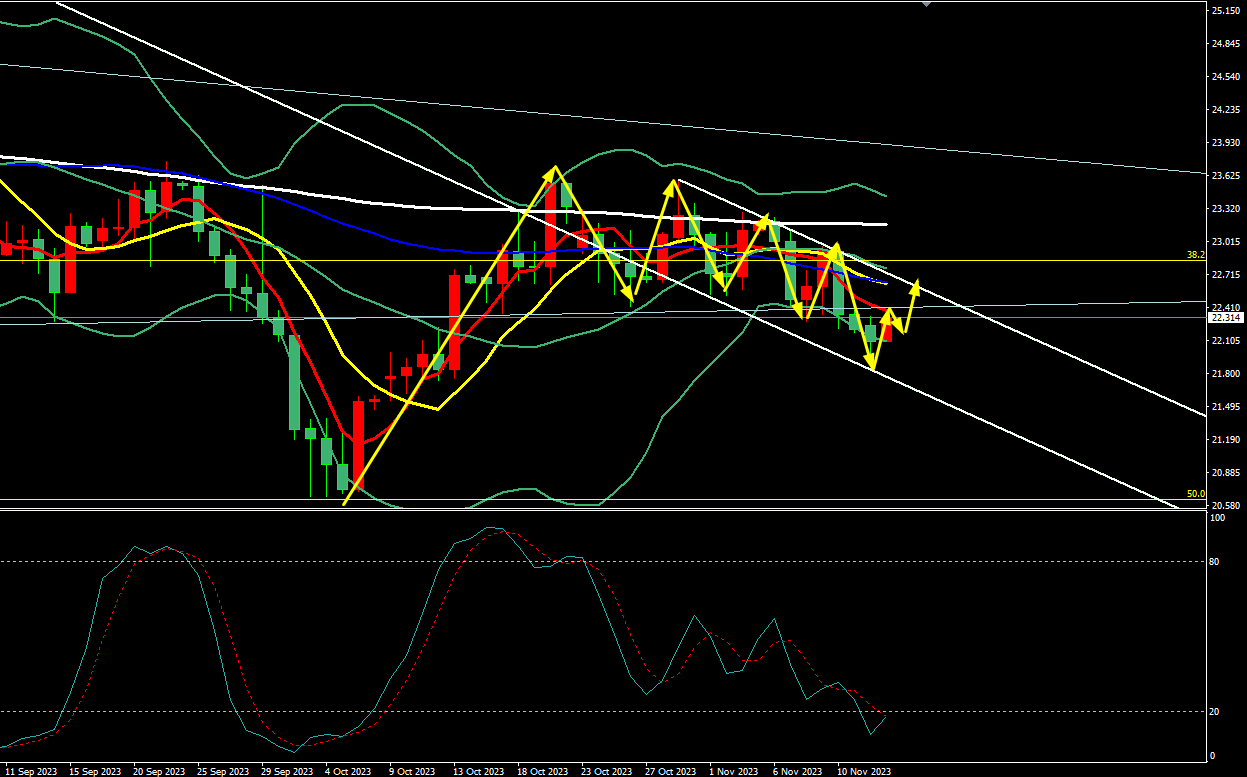Click the chart shift triangle marker at top
Image resolution: width=1247 pixels, height=777 pixels.
click(x=926, y=4)
